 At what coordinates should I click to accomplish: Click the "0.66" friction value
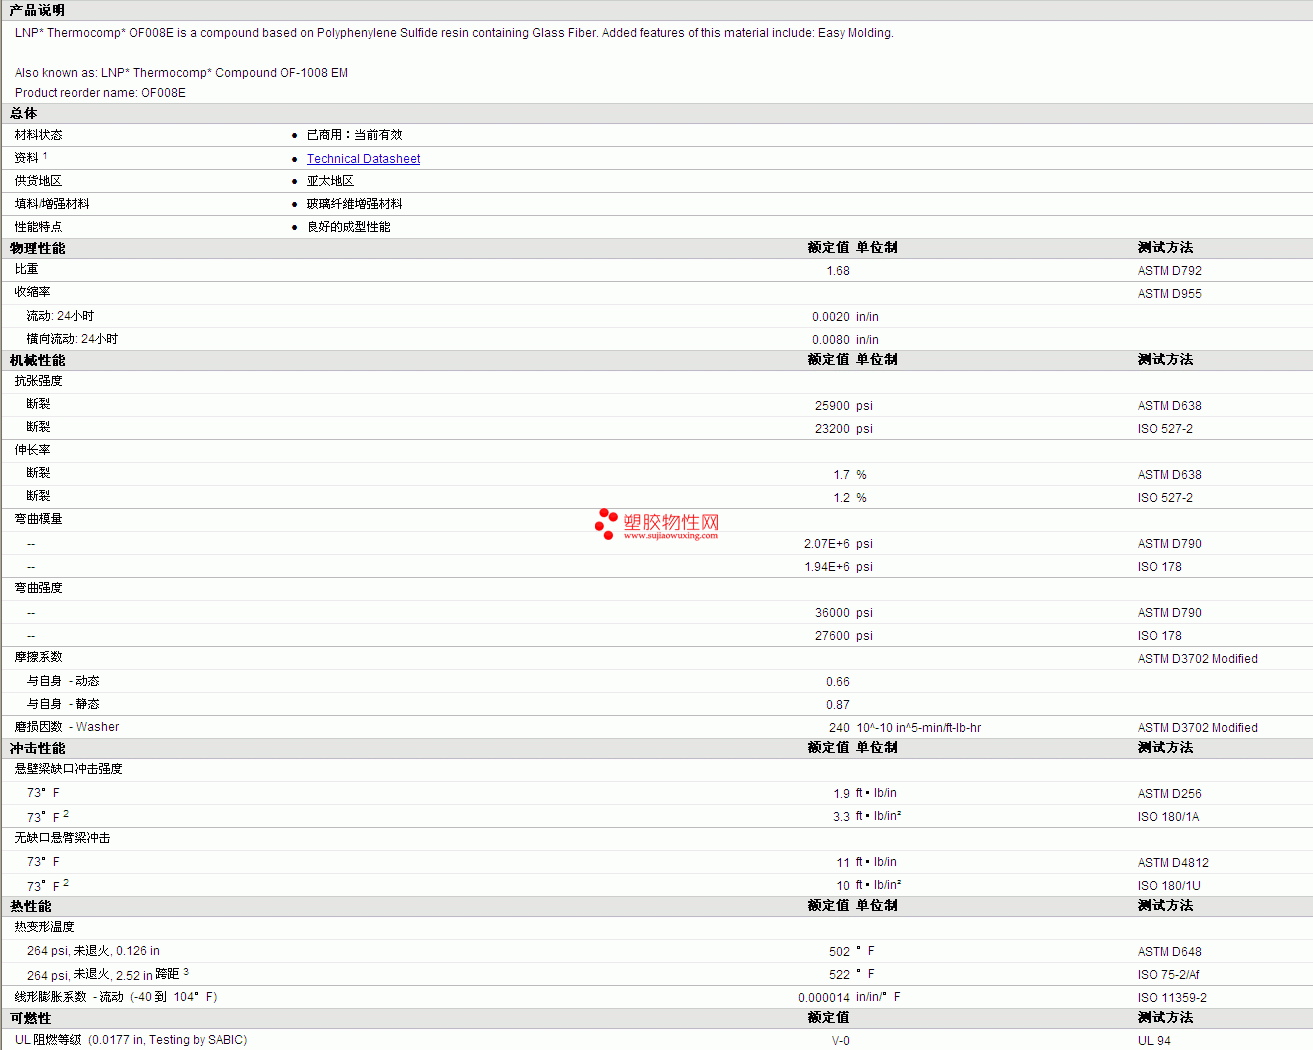(x=838, y=682)
